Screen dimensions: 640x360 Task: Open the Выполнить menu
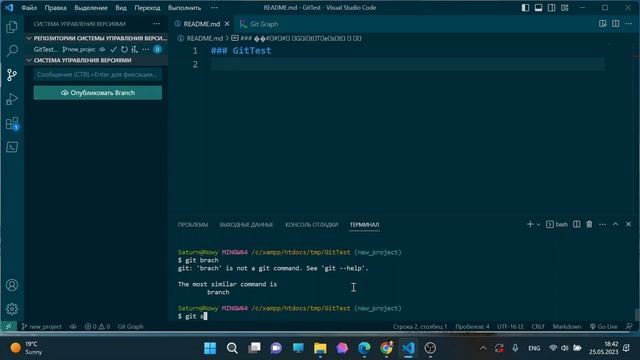(184, 8)
